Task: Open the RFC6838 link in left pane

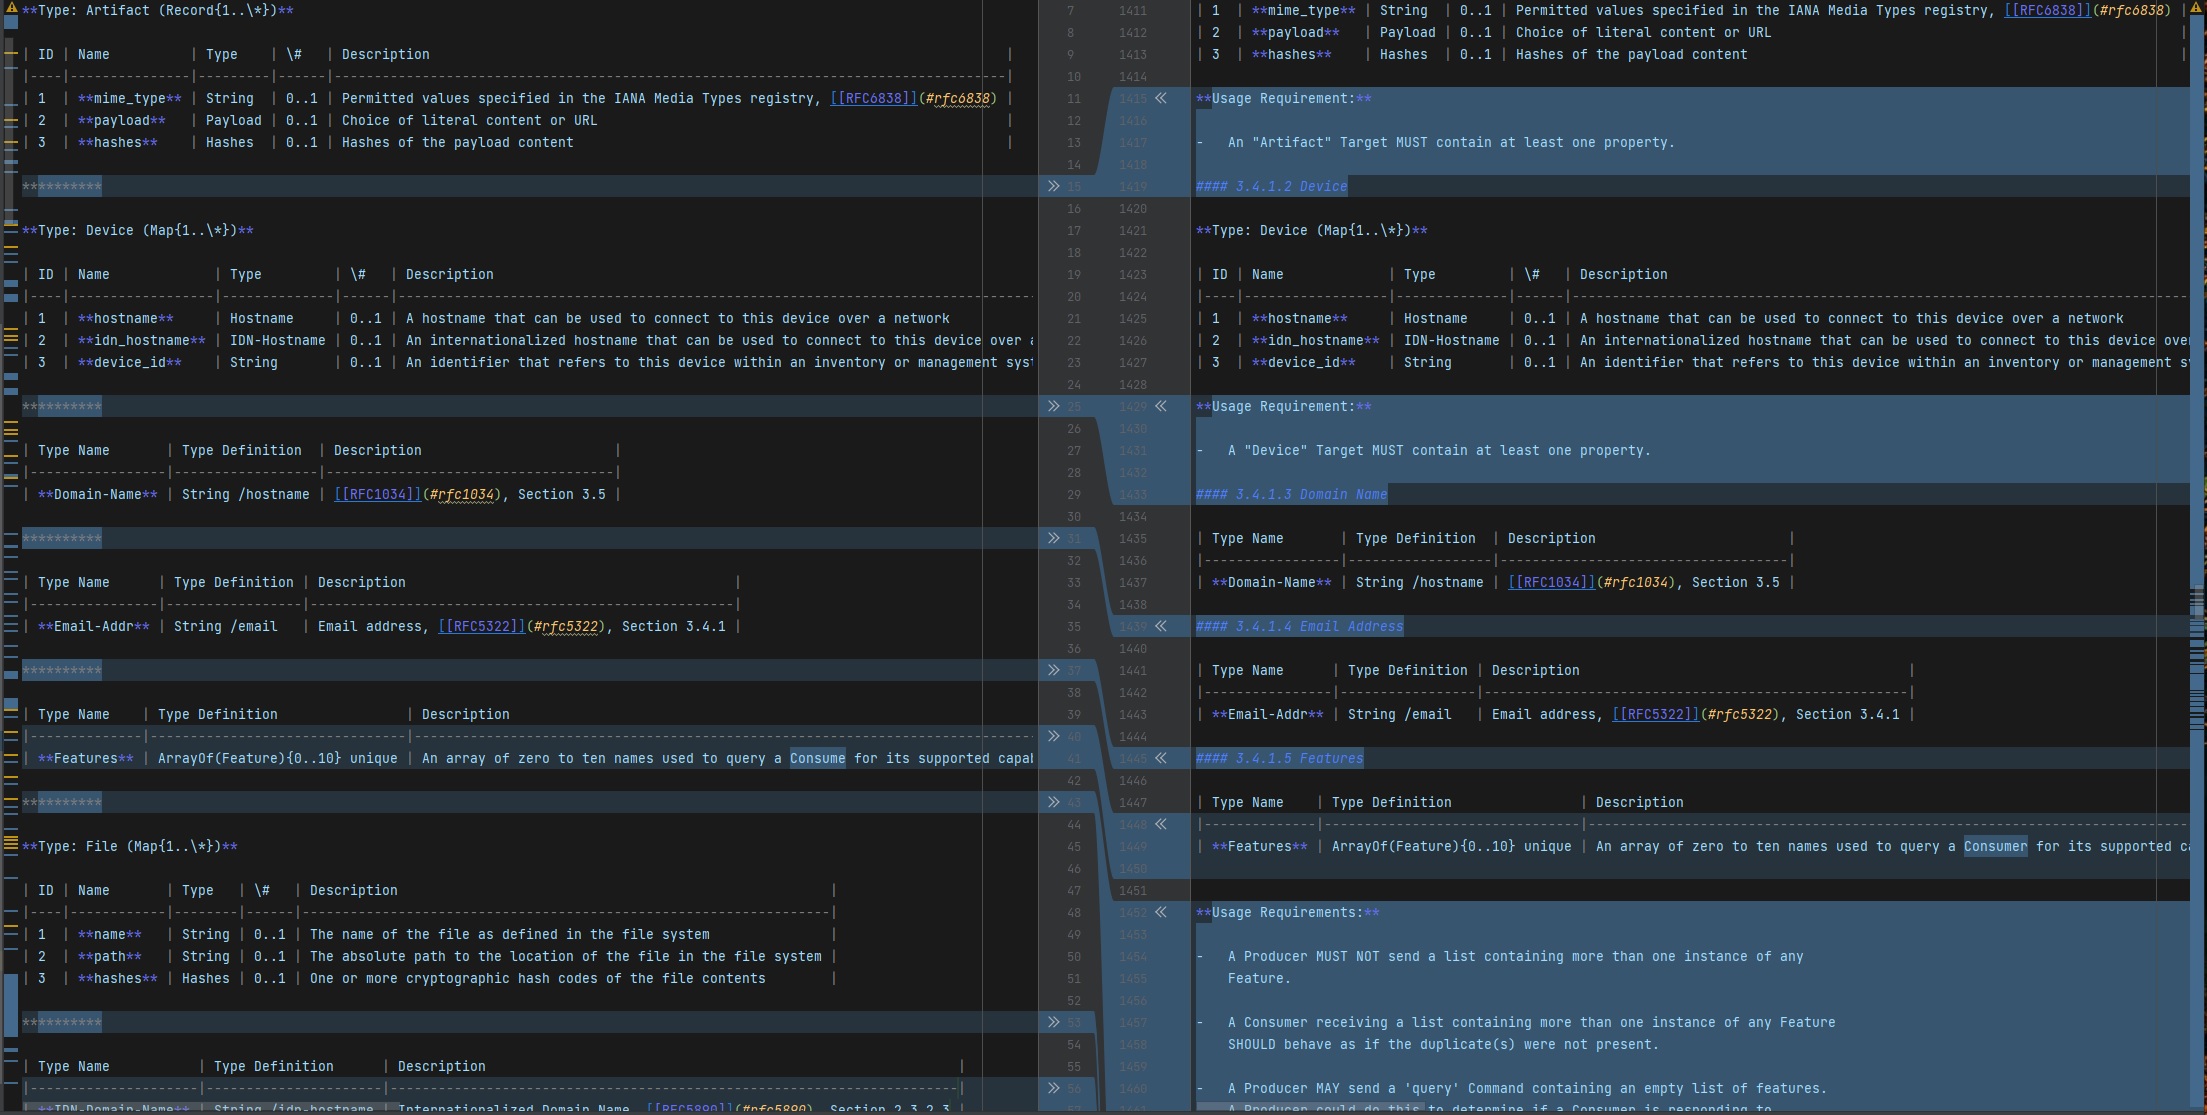Action: point(873,98)
